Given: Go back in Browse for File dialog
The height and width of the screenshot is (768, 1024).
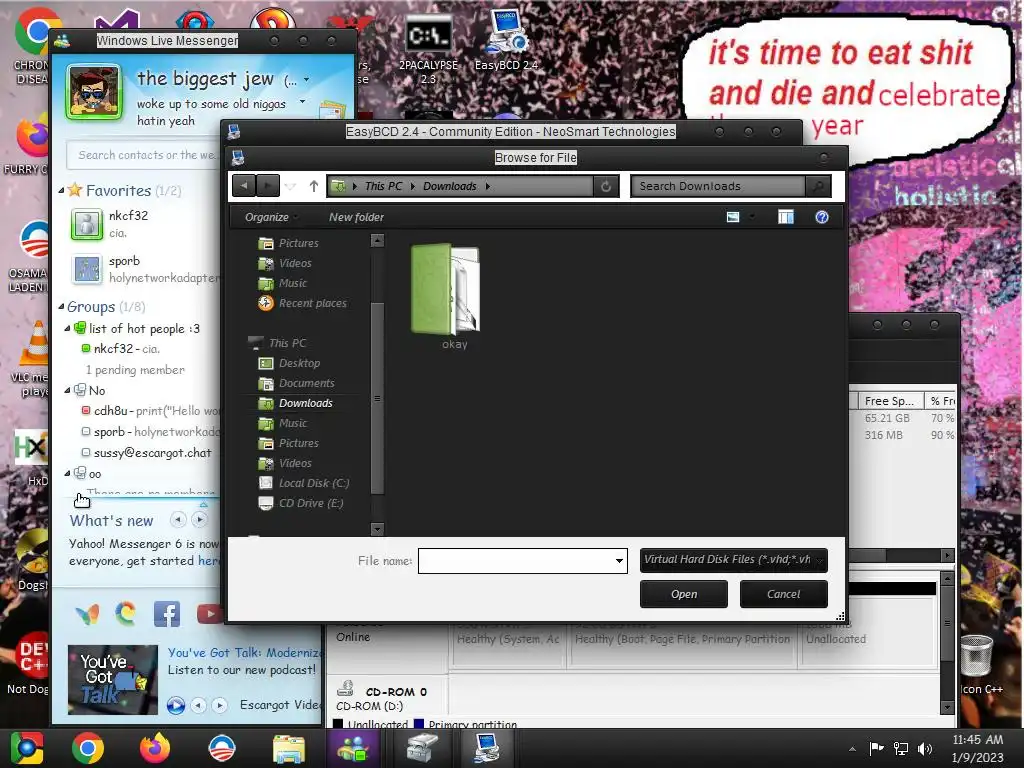Looking at the screenshot, I should pyautogui.click(x=244, y=186).
